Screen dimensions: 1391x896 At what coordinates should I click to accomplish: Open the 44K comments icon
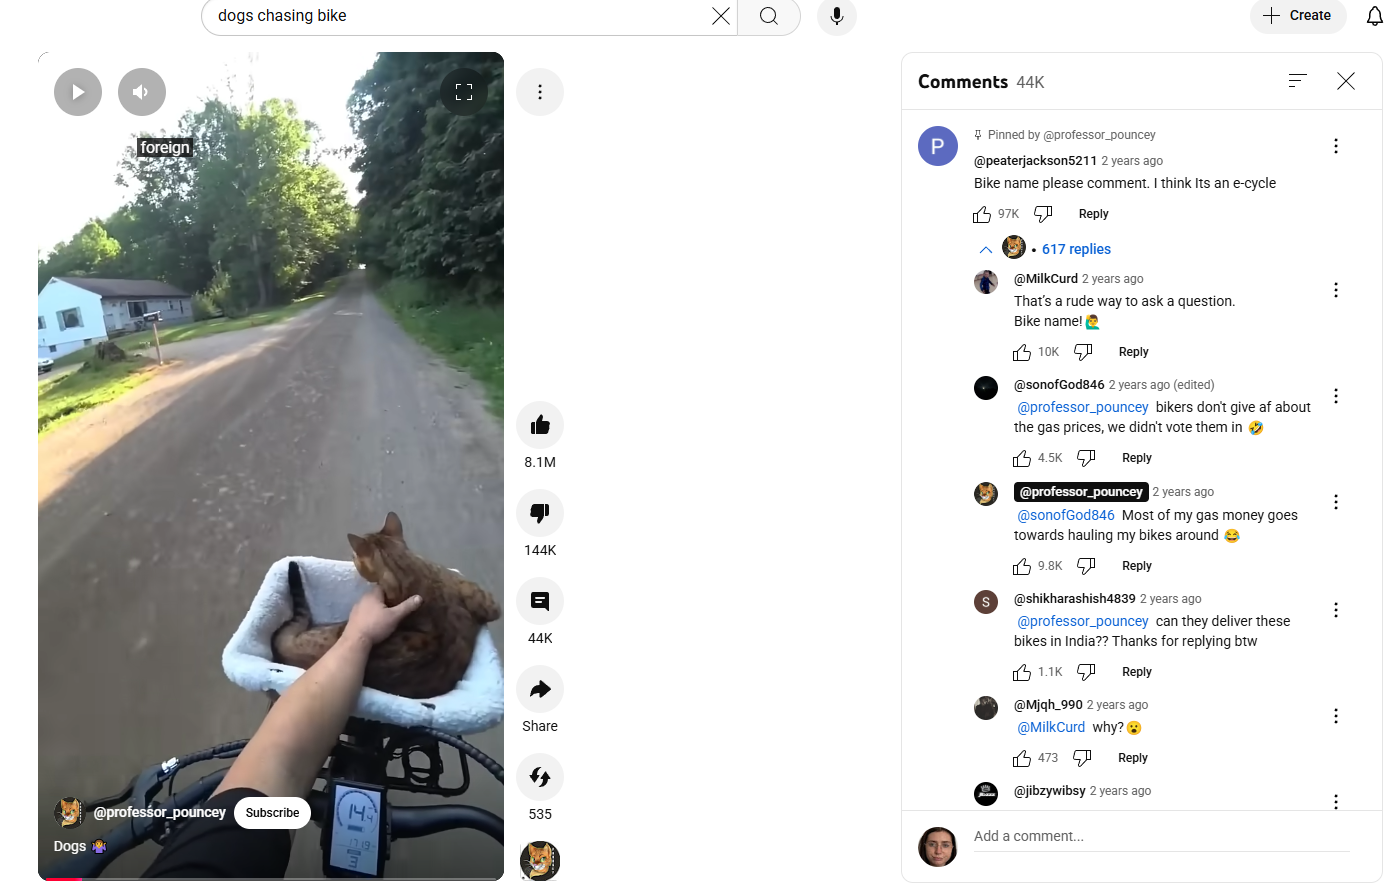coord(540,601)
